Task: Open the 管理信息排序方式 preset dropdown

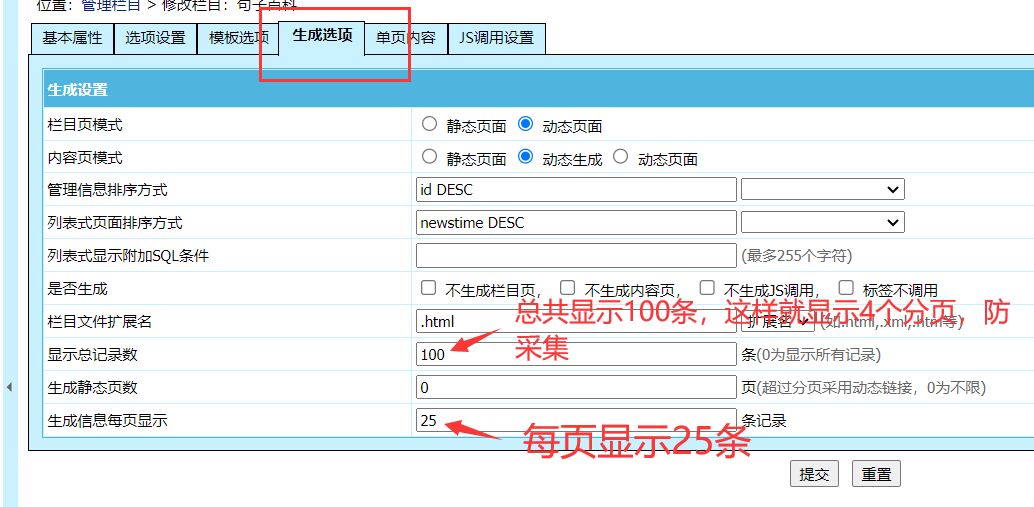Action: tap(822, 189)
